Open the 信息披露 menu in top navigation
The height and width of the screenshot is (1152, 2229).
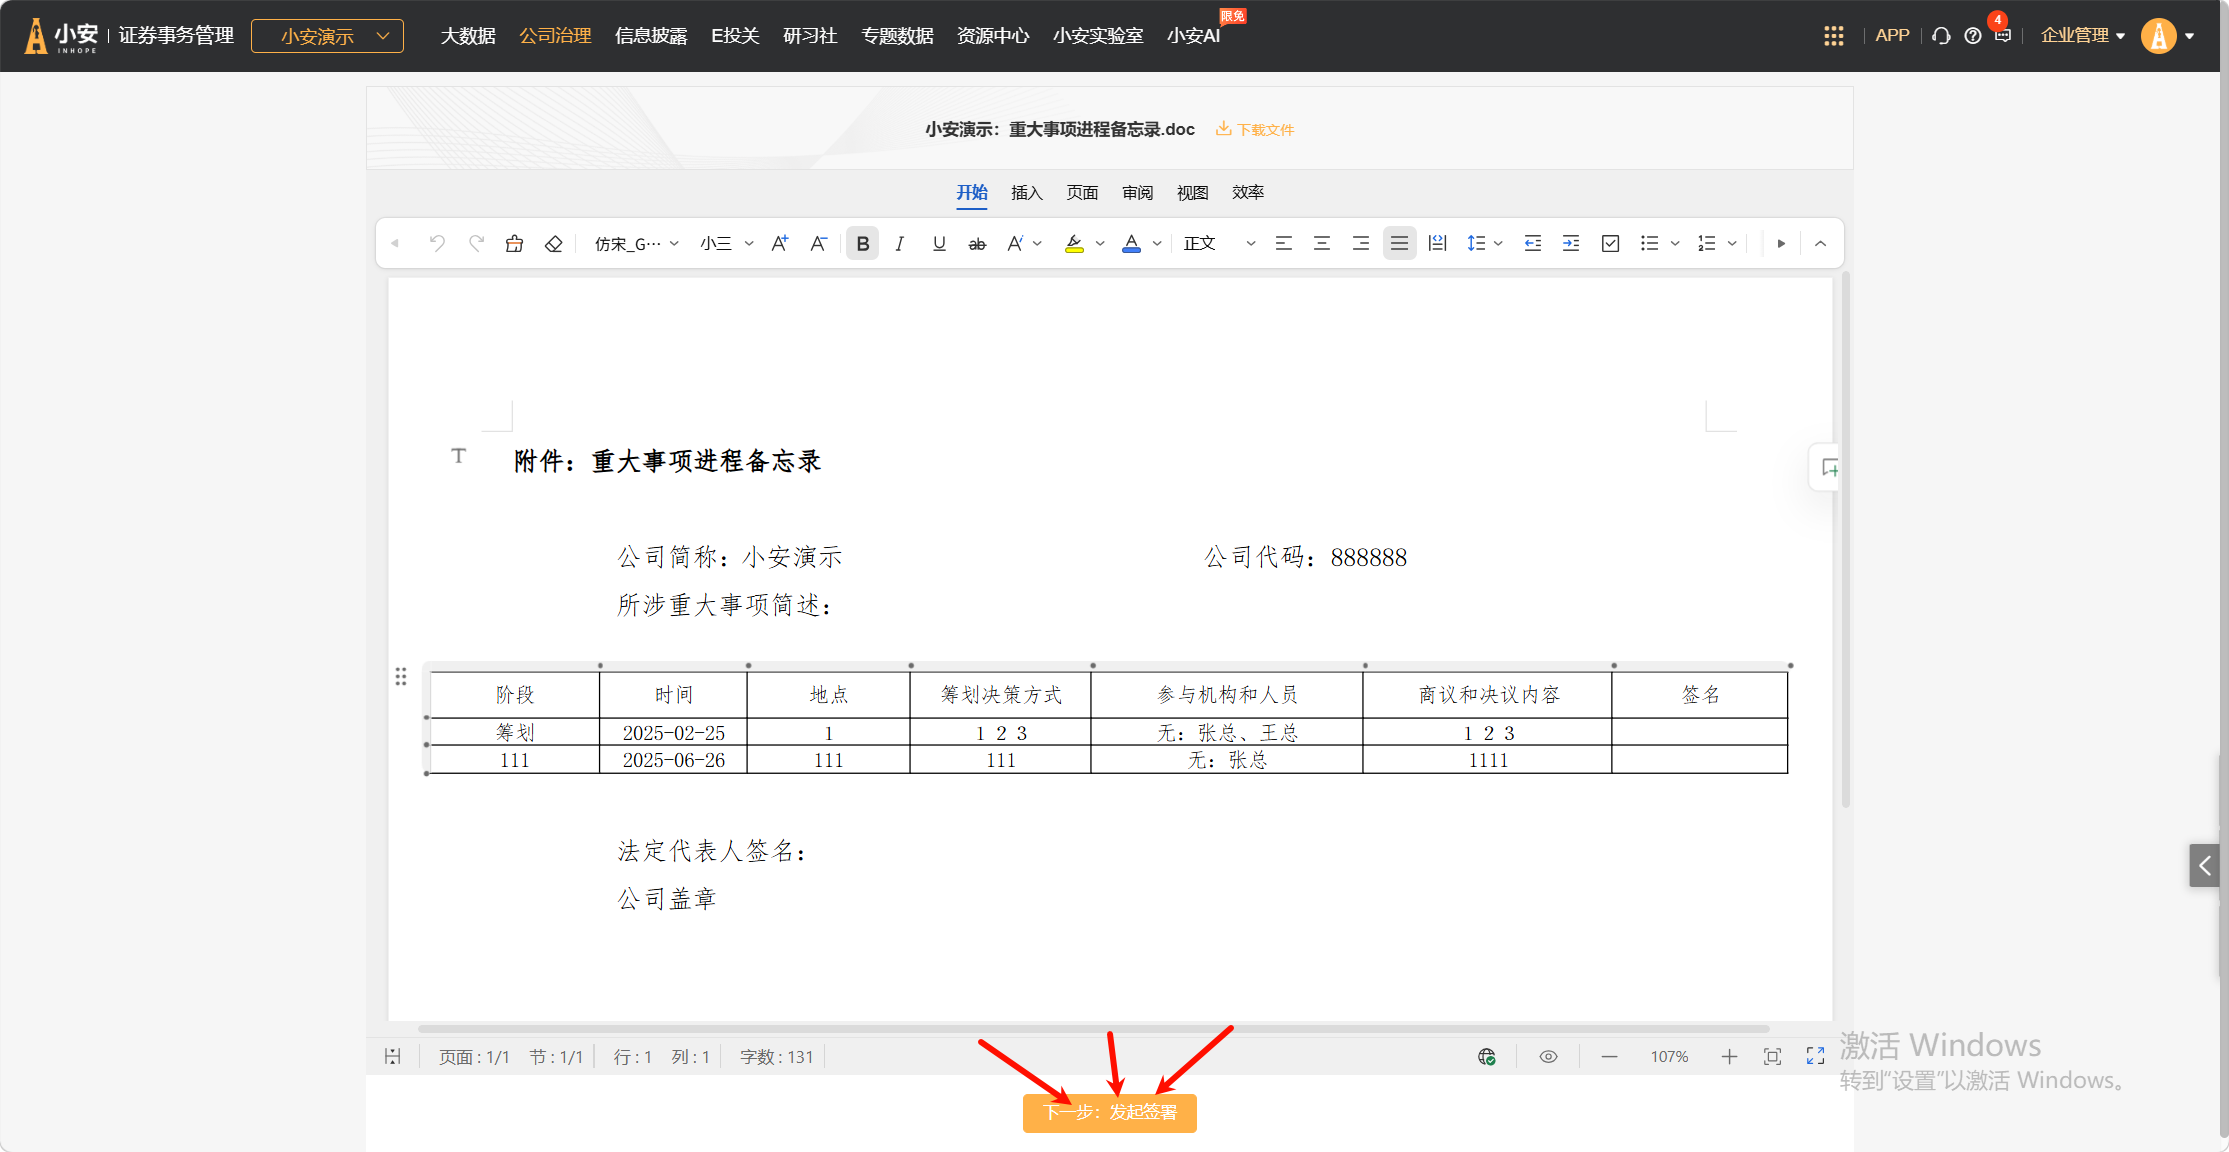point(651,36)
